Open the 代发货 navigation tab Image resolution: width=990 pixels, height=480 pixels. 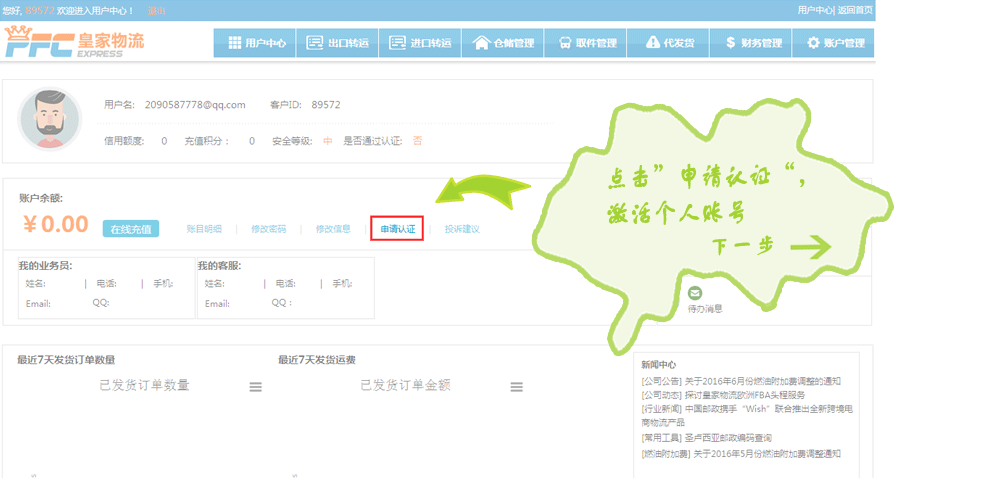click(x=668, y=43)
